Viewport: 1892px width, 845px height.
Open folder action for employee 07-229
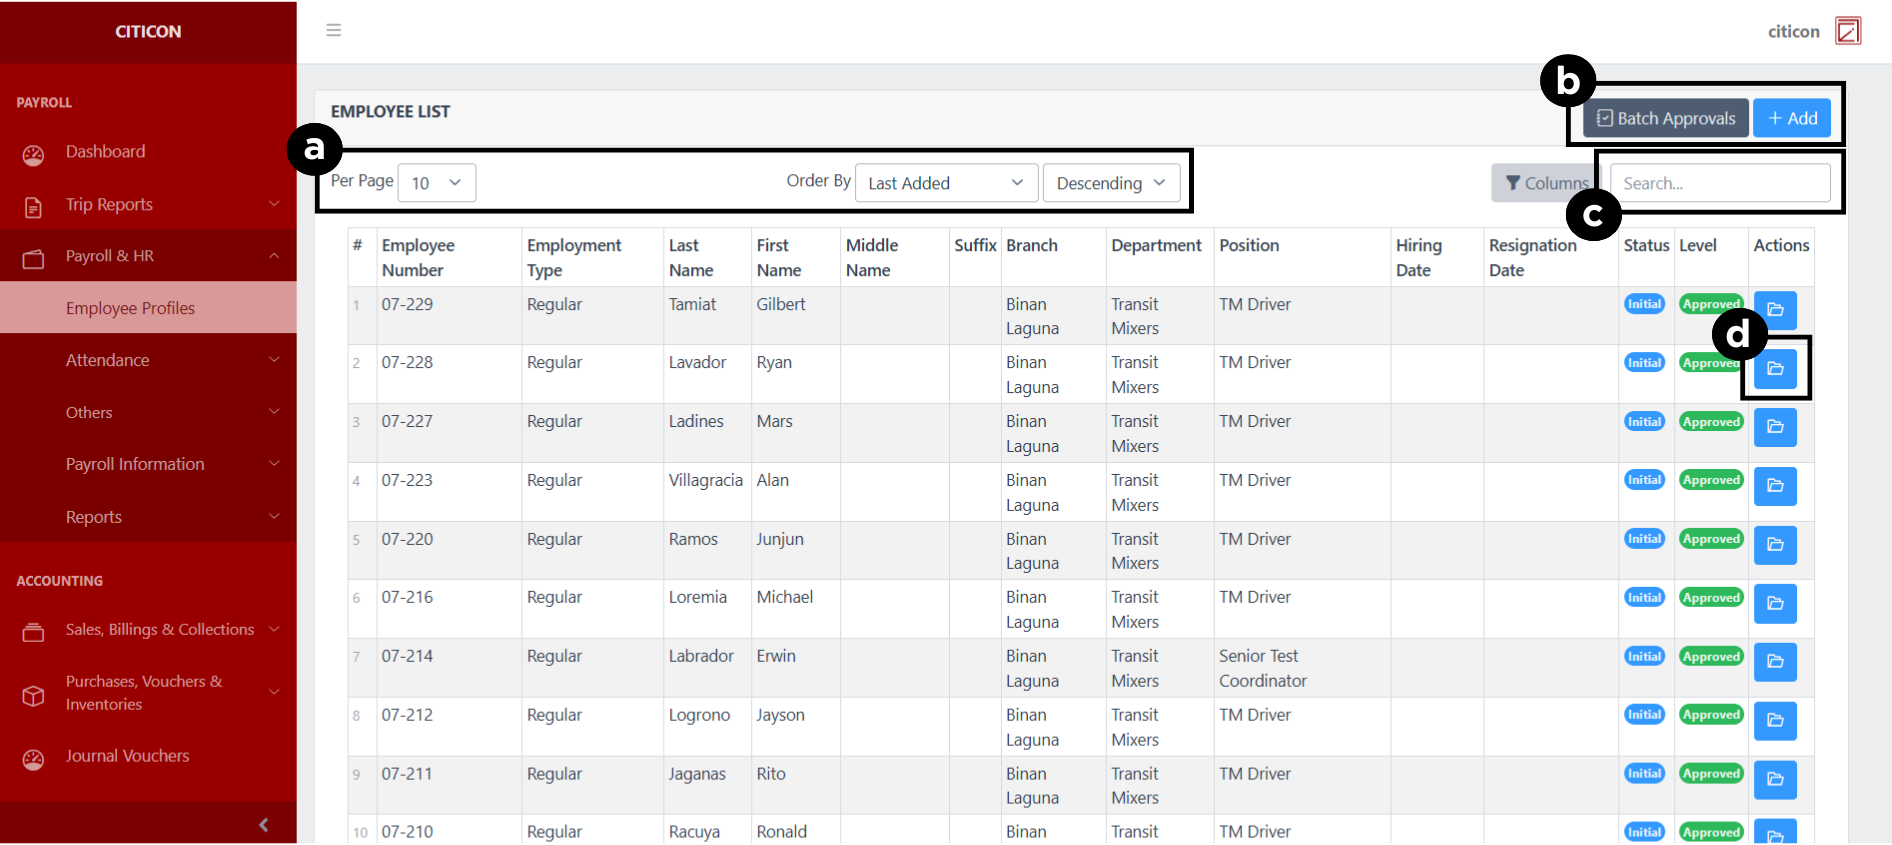tap(1775, 310)
